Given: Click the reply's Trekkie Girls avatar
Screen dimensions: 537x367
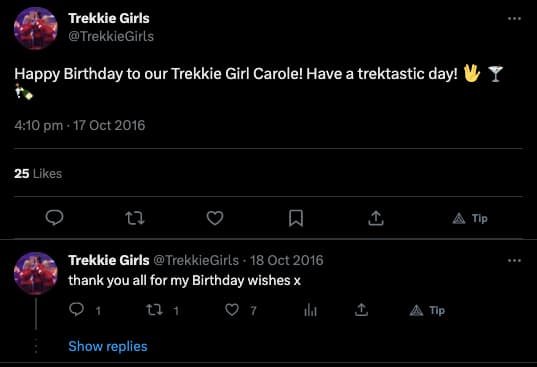Looking at the screenshot, I should (x=36, y=274).
